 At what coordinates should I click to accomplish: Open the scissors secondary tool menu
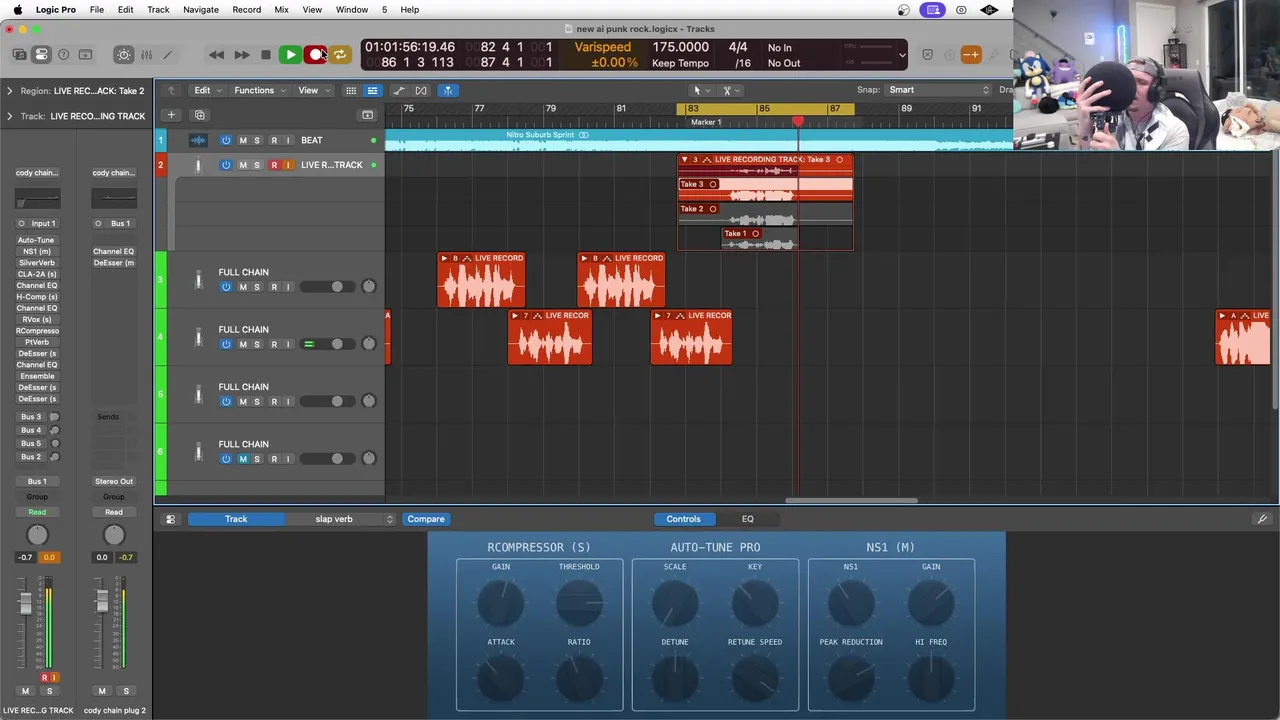coord(731,90)
